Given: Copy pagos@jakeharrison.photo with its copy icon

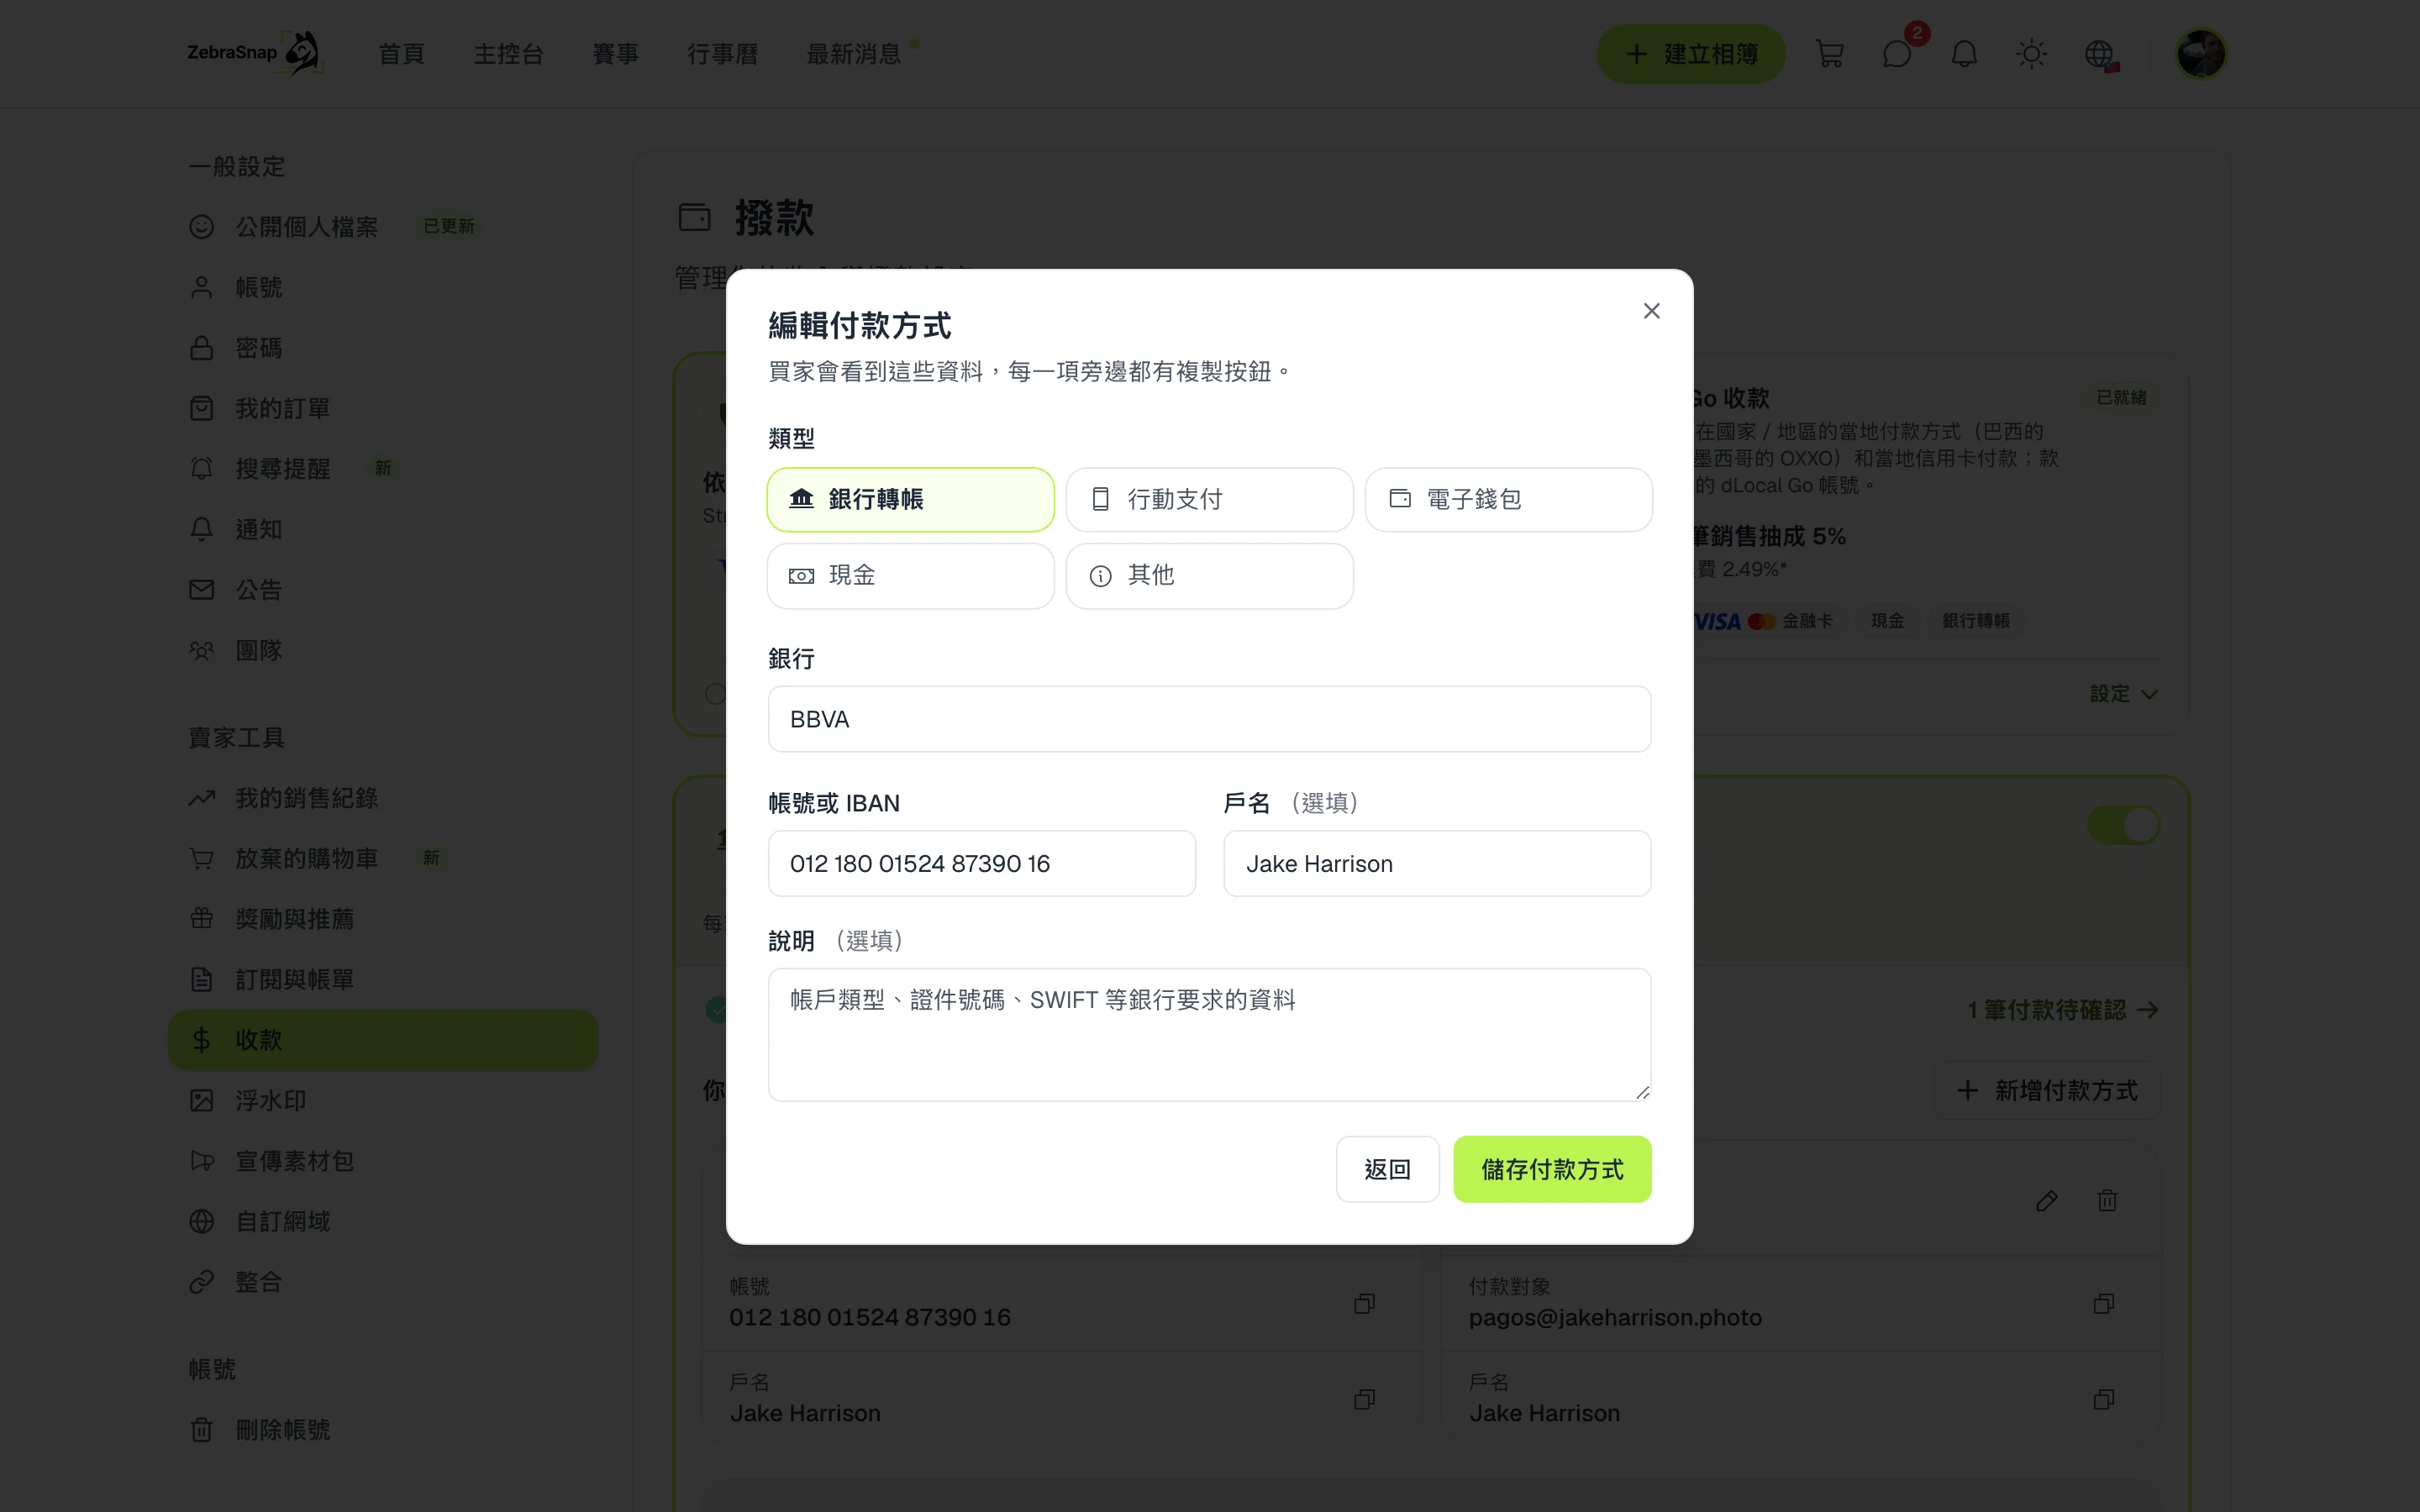Looking at the screenshot, I should point(2103,1303).
